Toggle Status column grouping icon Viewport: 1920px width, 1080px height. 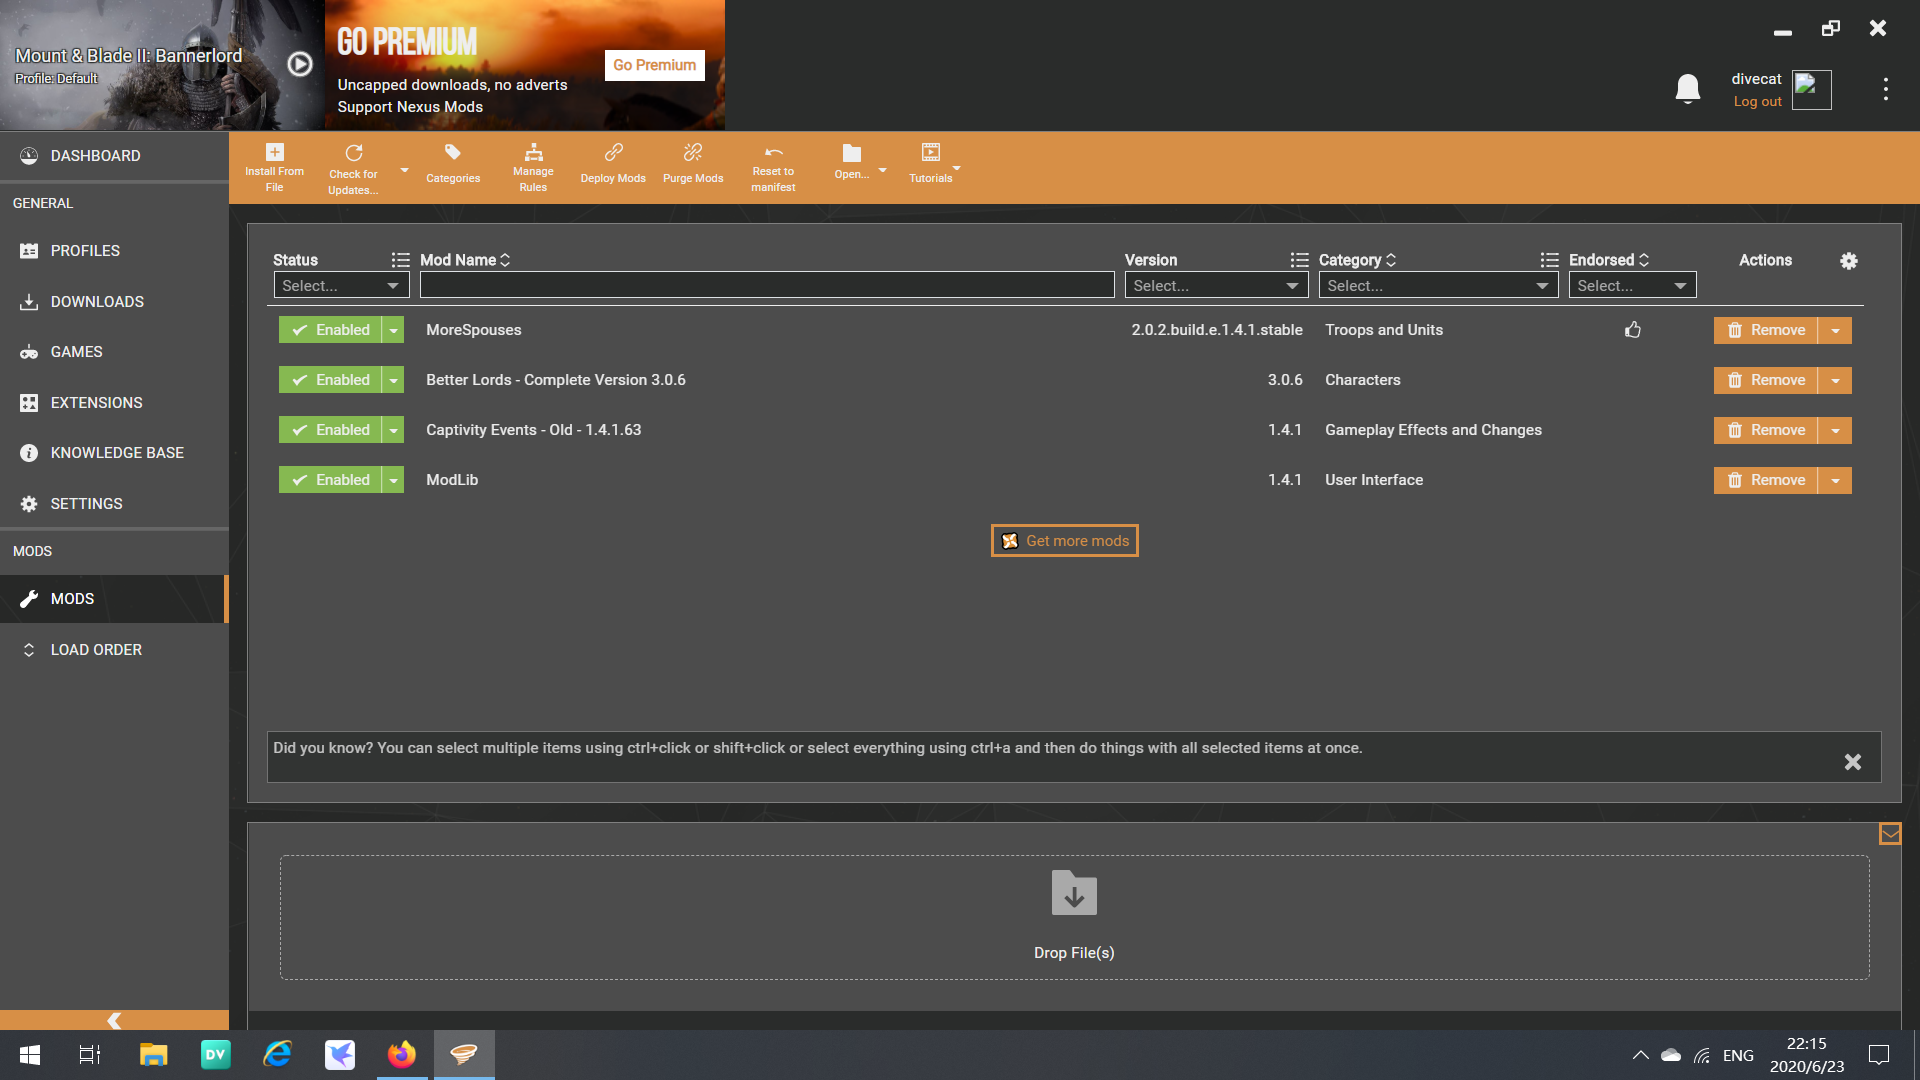(401, 260)
